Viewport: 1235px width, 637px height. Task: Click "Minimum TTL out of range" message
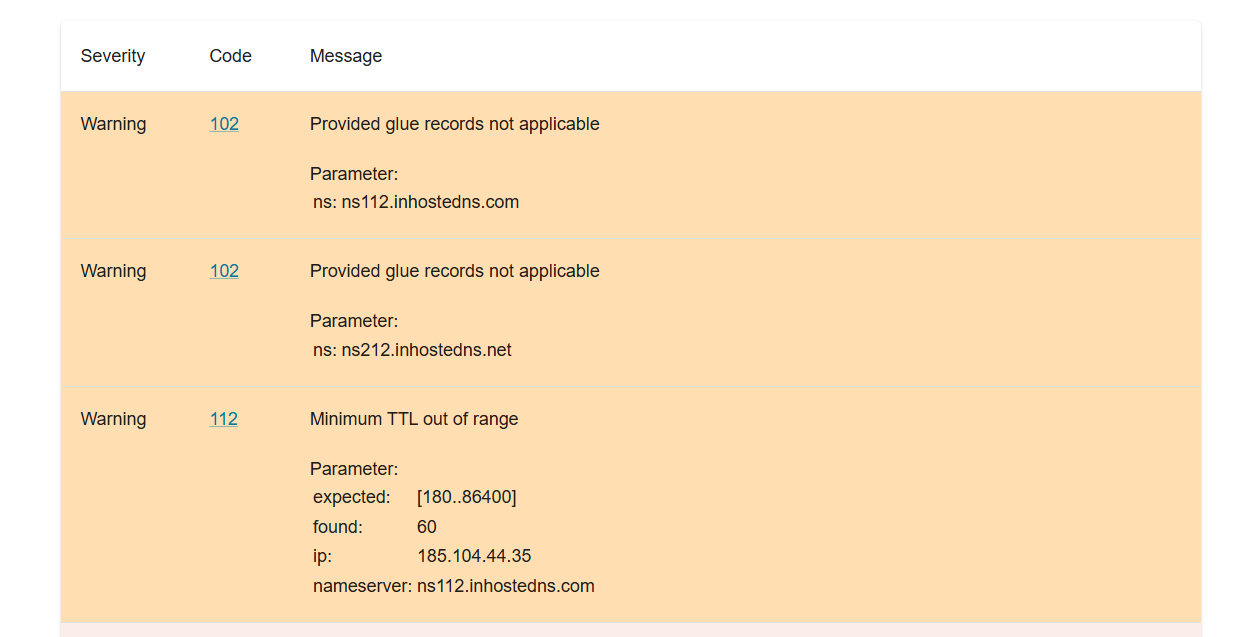[414, 419]
